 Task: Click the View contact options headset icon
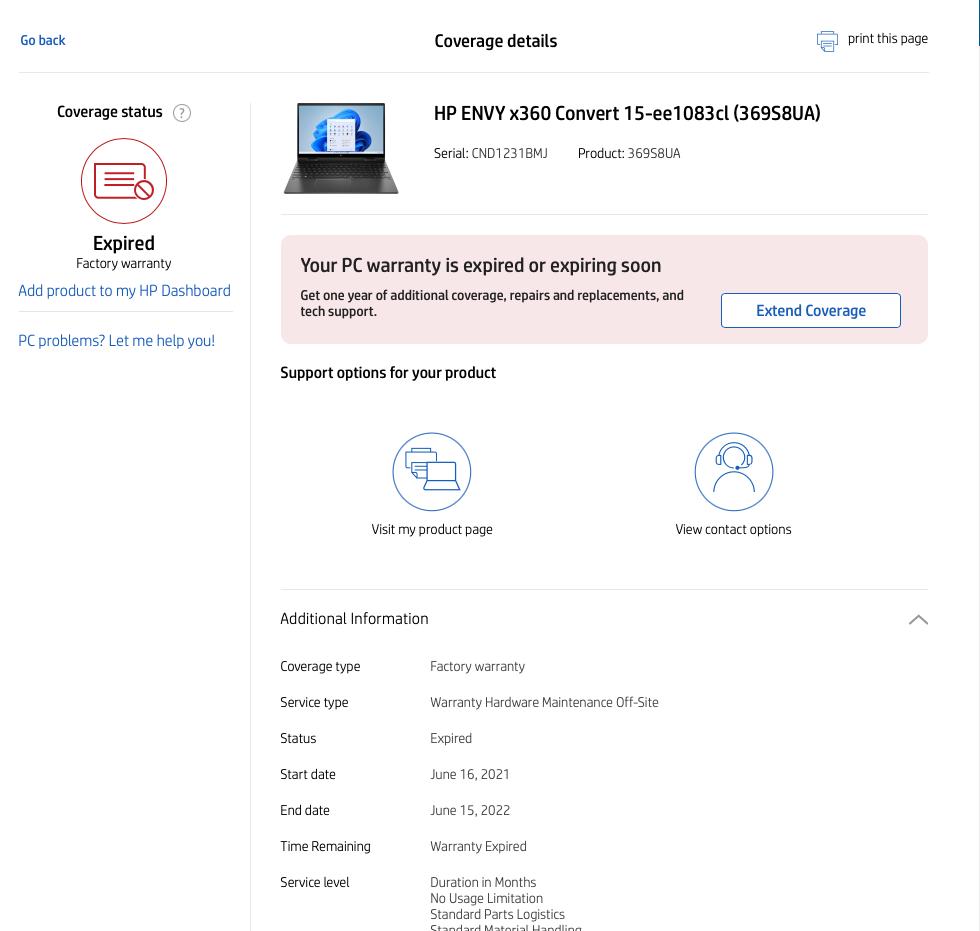734,472
